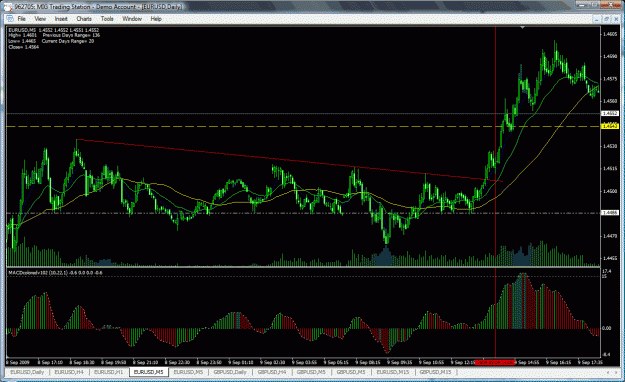625x382 pixels.
Task: Switch to the EURUSD,H4 chart tab
Action: (69, 372)
